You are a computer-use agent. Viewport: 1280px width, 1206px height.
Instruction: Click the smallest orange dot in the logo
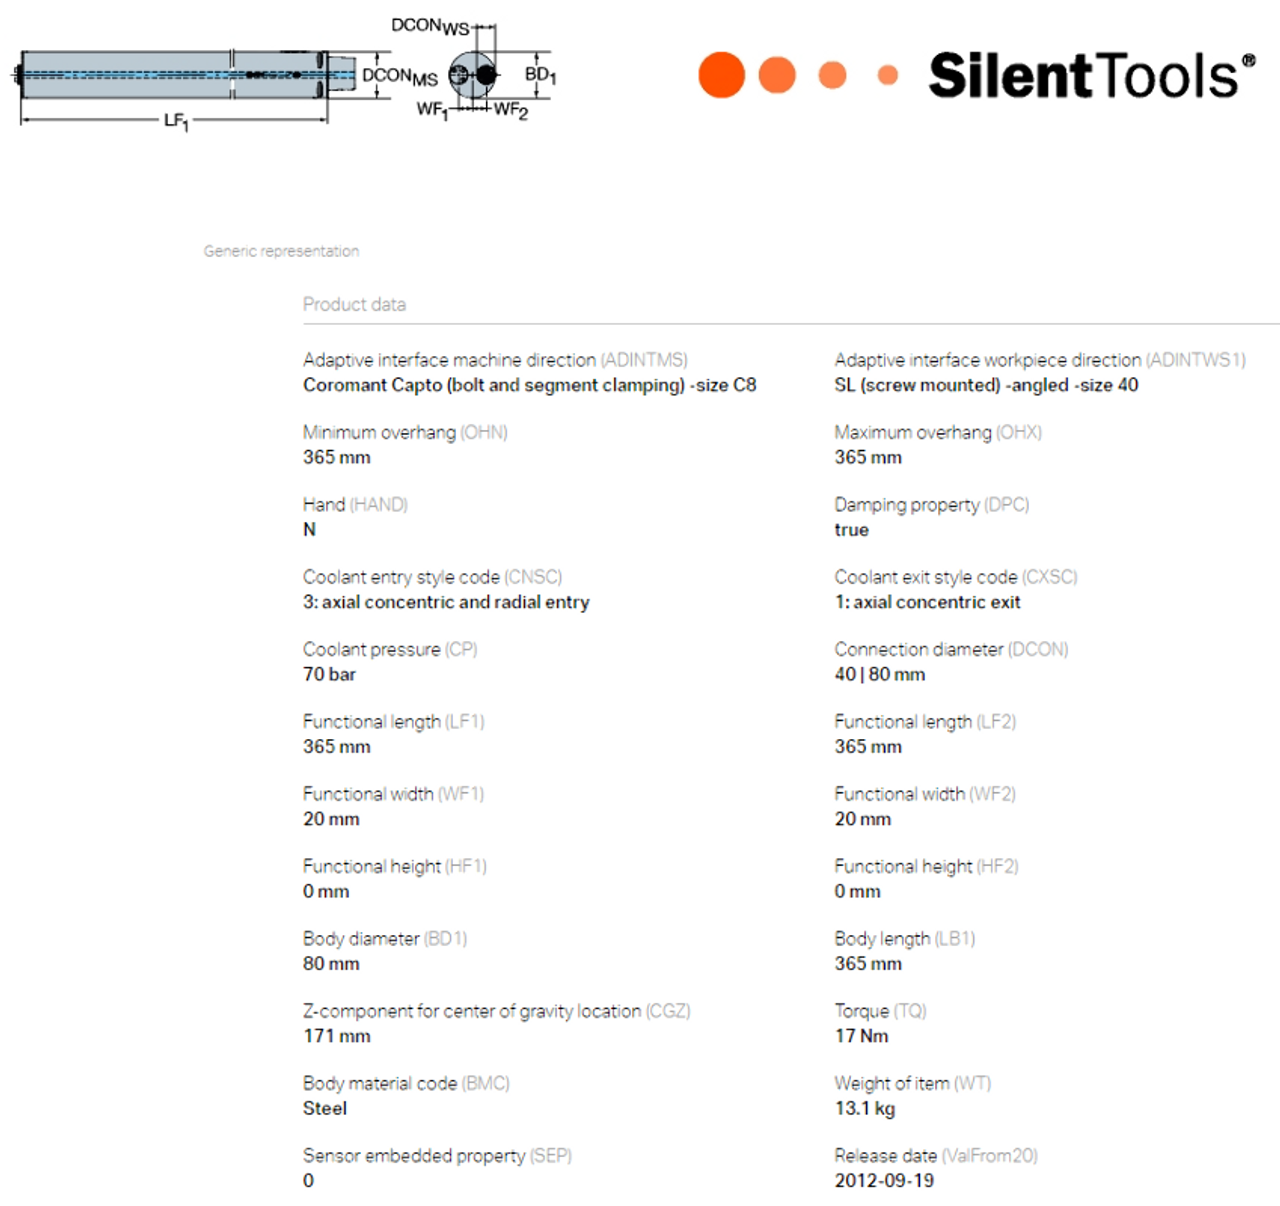887,75
